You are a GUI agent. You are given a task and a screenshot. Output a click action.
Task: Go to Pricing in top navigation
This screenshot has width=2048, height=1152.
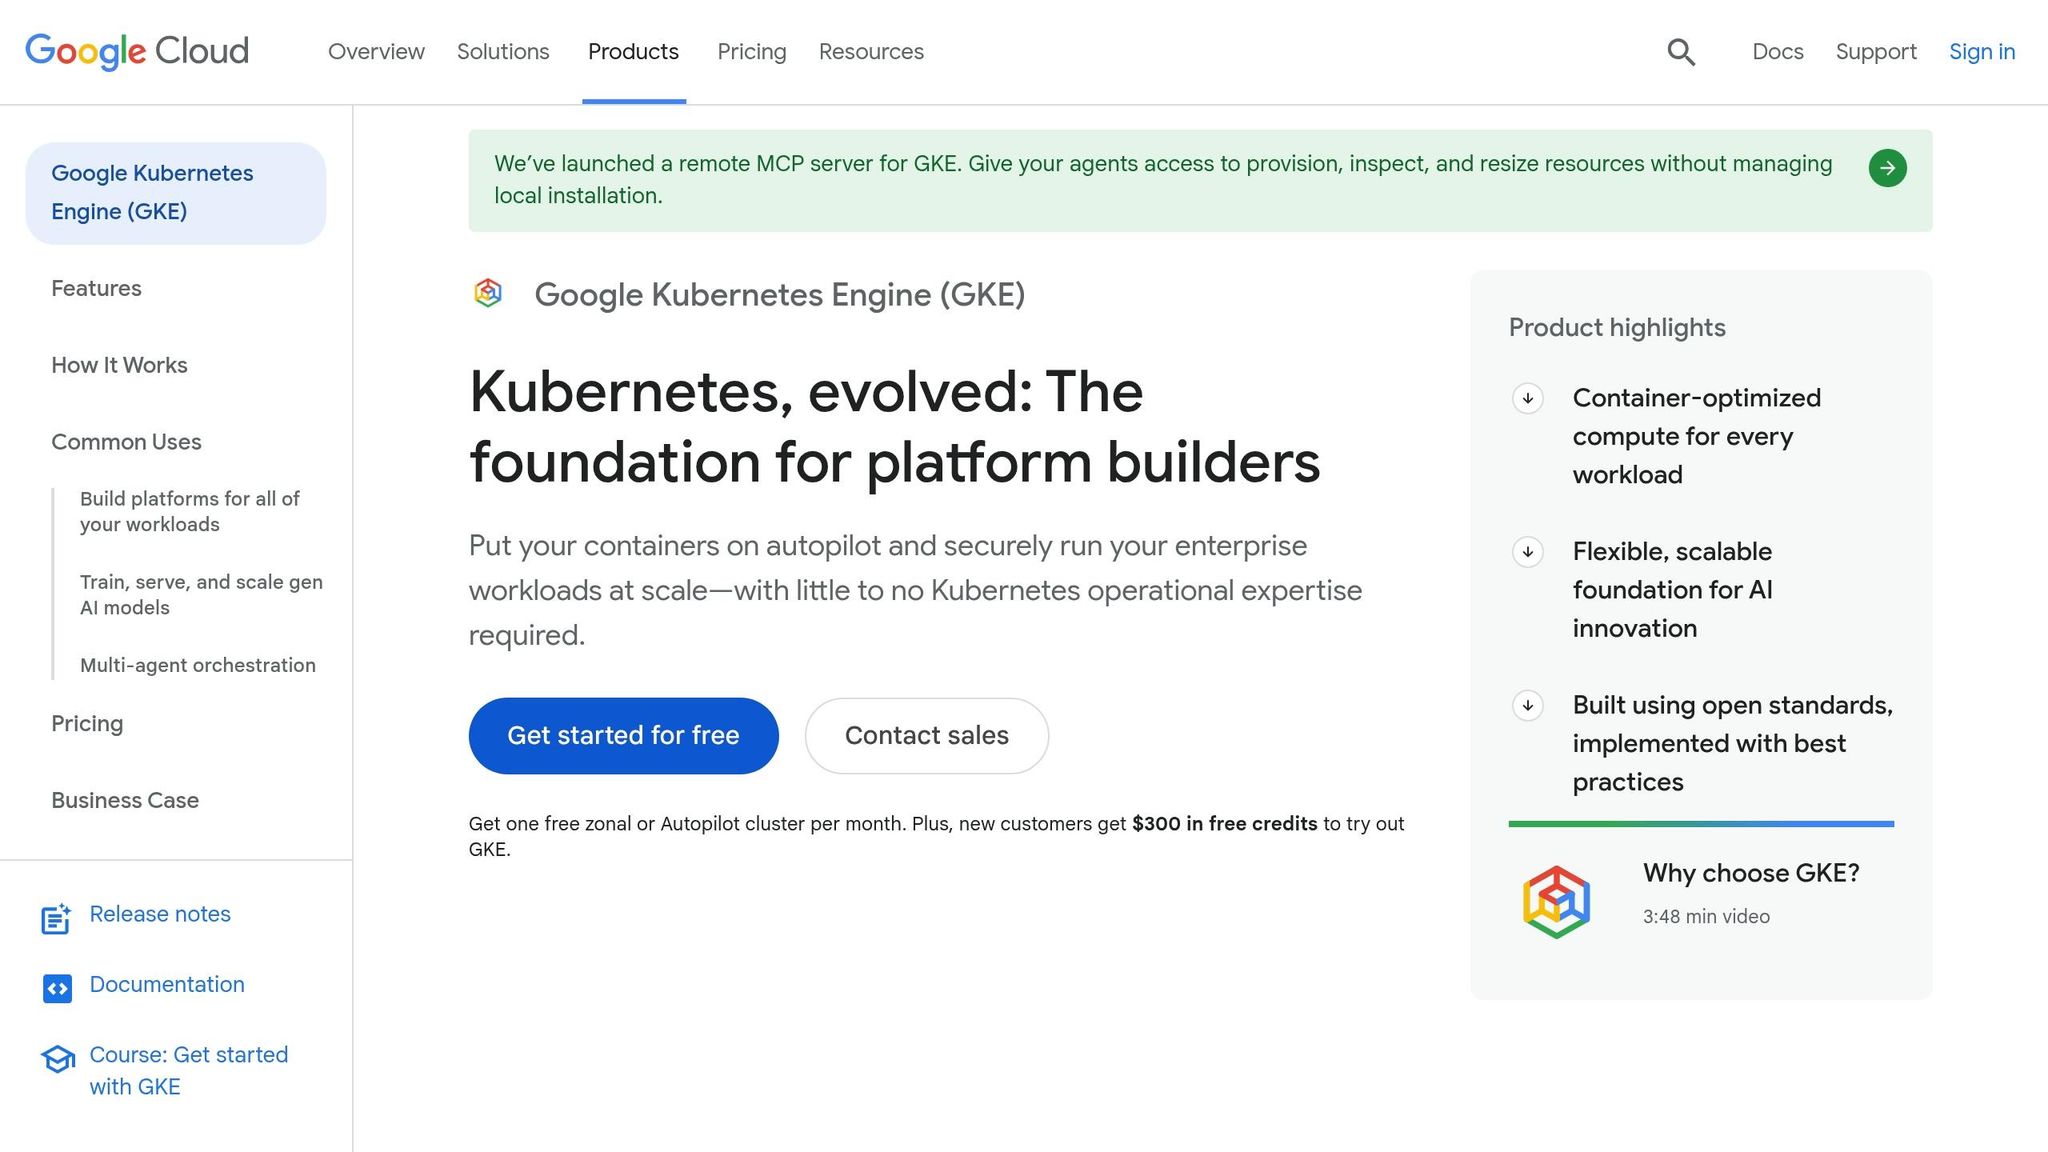752,52
